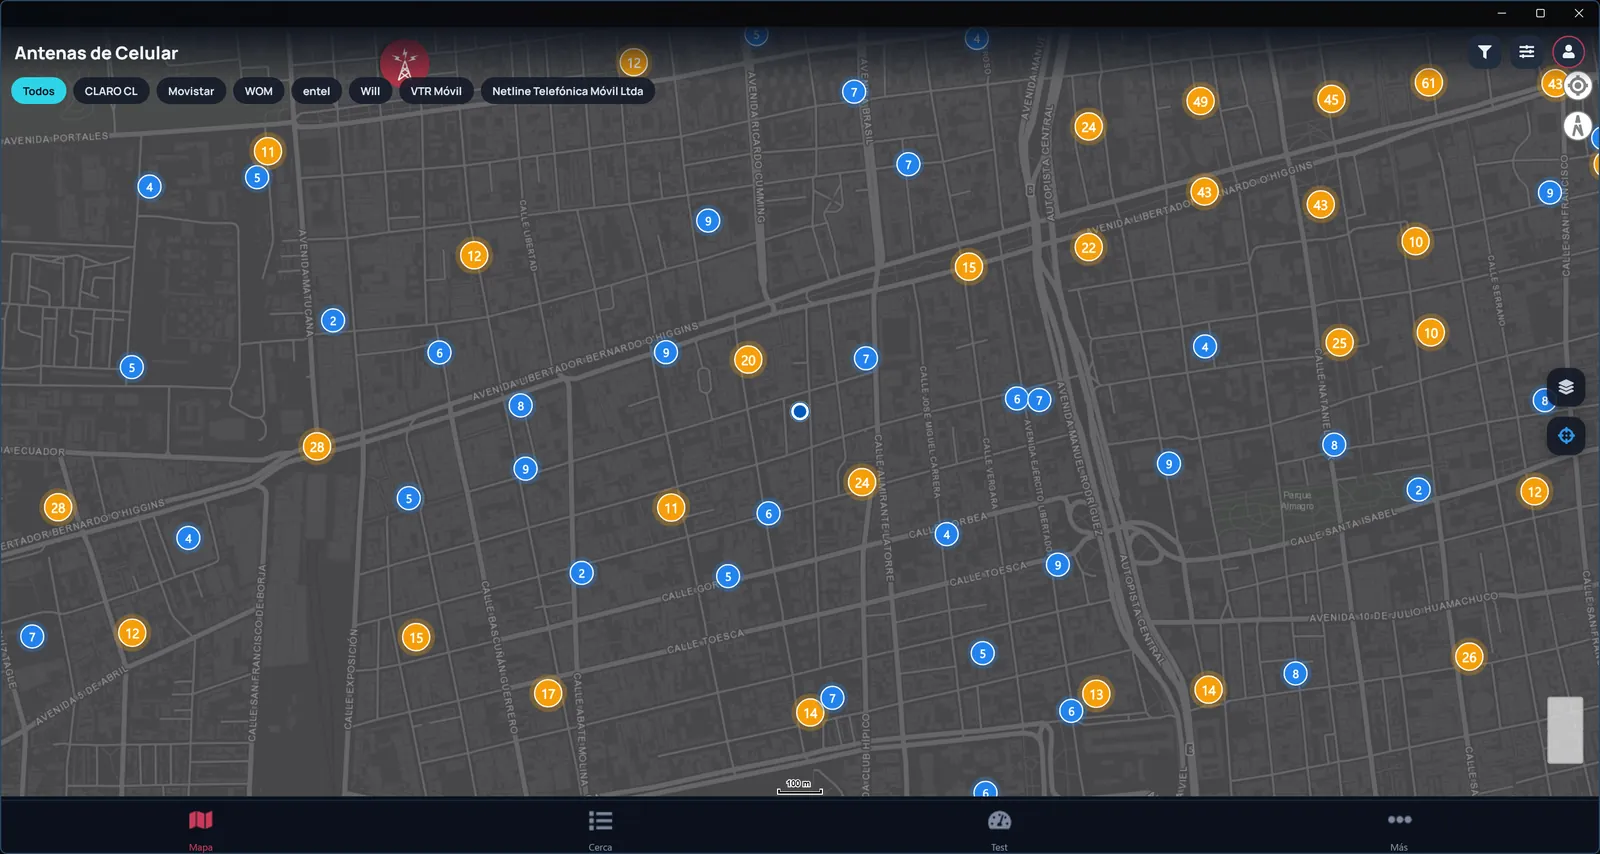Open the map settings sliders icon
The image size is (1600, 854).
point(1527,52)
